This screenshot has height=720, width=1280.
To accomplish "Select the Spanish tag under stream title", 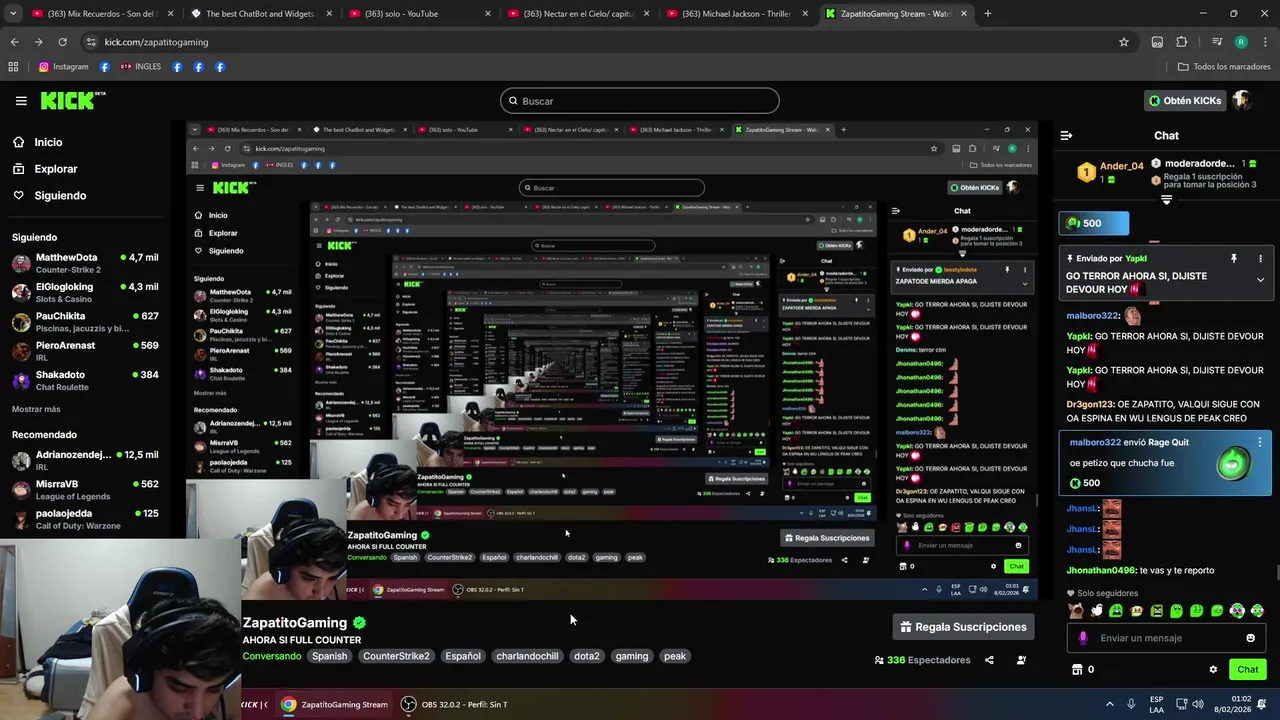I will [329, 656].
